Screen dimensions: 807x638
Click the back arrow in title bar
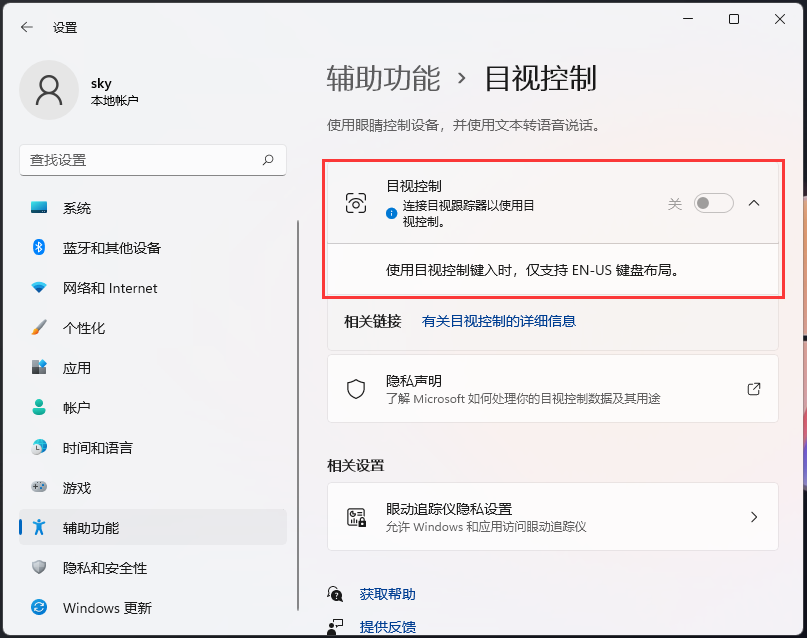point(27,27)
